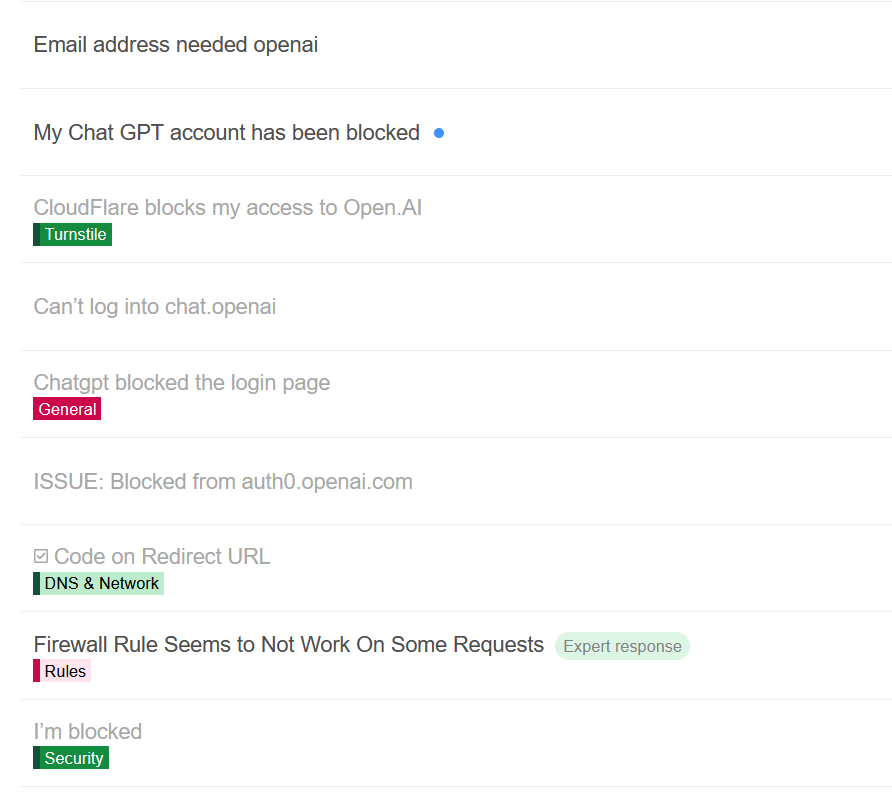Click the solved checkmark icon beside Code on Redirect URL
Viewport: 892px width, 803px height.
(41, 556)
